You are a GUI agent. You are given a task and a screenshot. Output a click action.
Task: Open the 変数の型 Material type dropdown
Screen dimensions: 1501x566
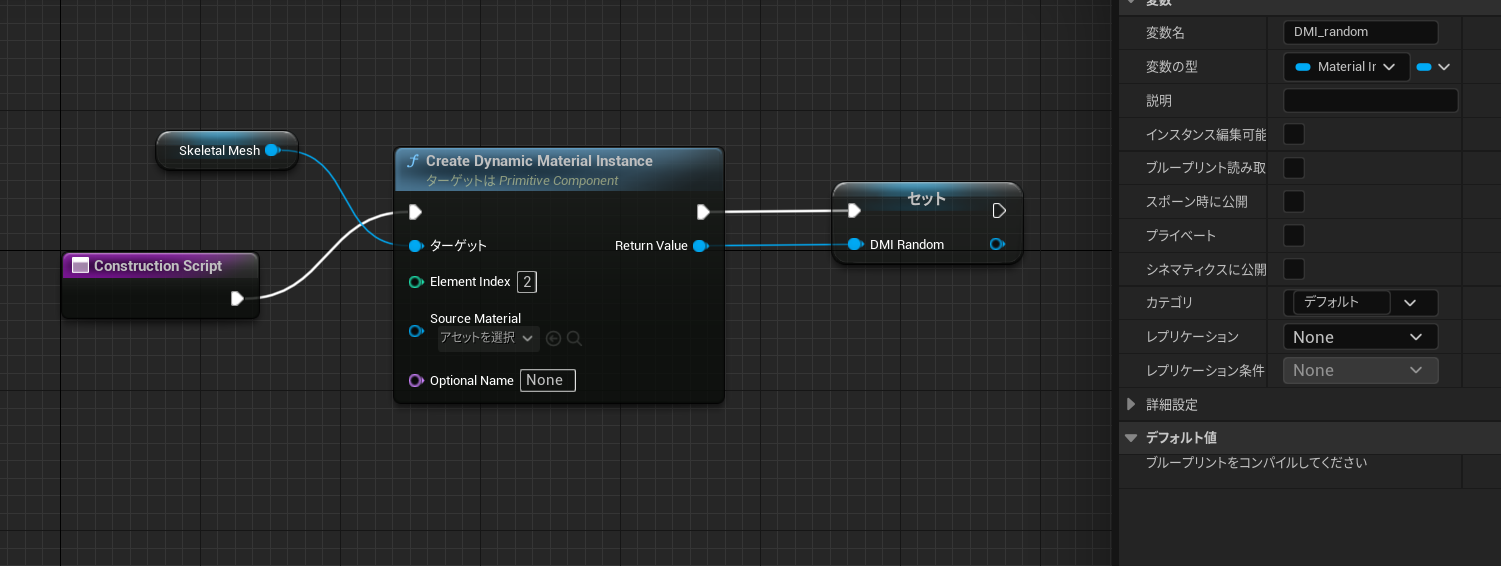pyautogui.click(x=1346, y=67)
